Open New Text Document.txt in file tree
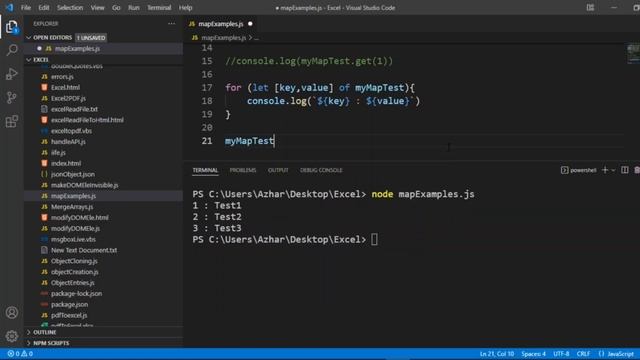The width and height of the screenshot is (640, 360). [x=84, y=250]
